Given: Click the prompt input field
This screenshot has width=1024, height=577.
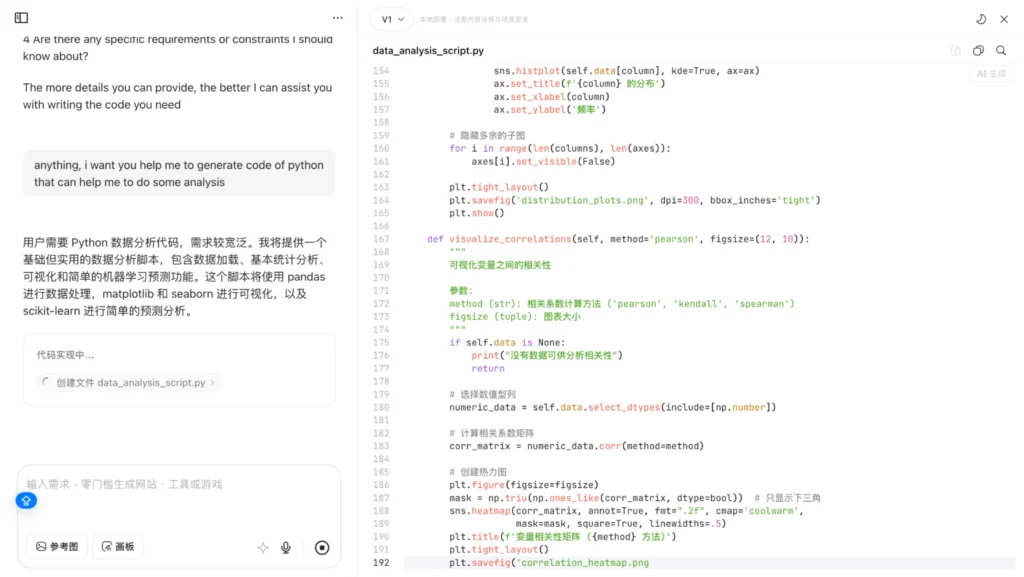Looking at the screenshot, I should click(180, 490).
